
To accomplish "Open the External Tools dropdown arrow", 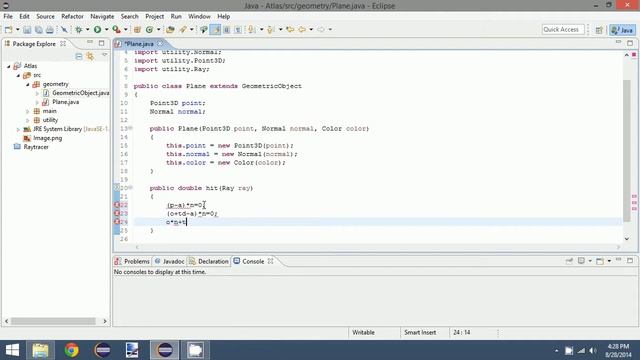I will 126,30.
